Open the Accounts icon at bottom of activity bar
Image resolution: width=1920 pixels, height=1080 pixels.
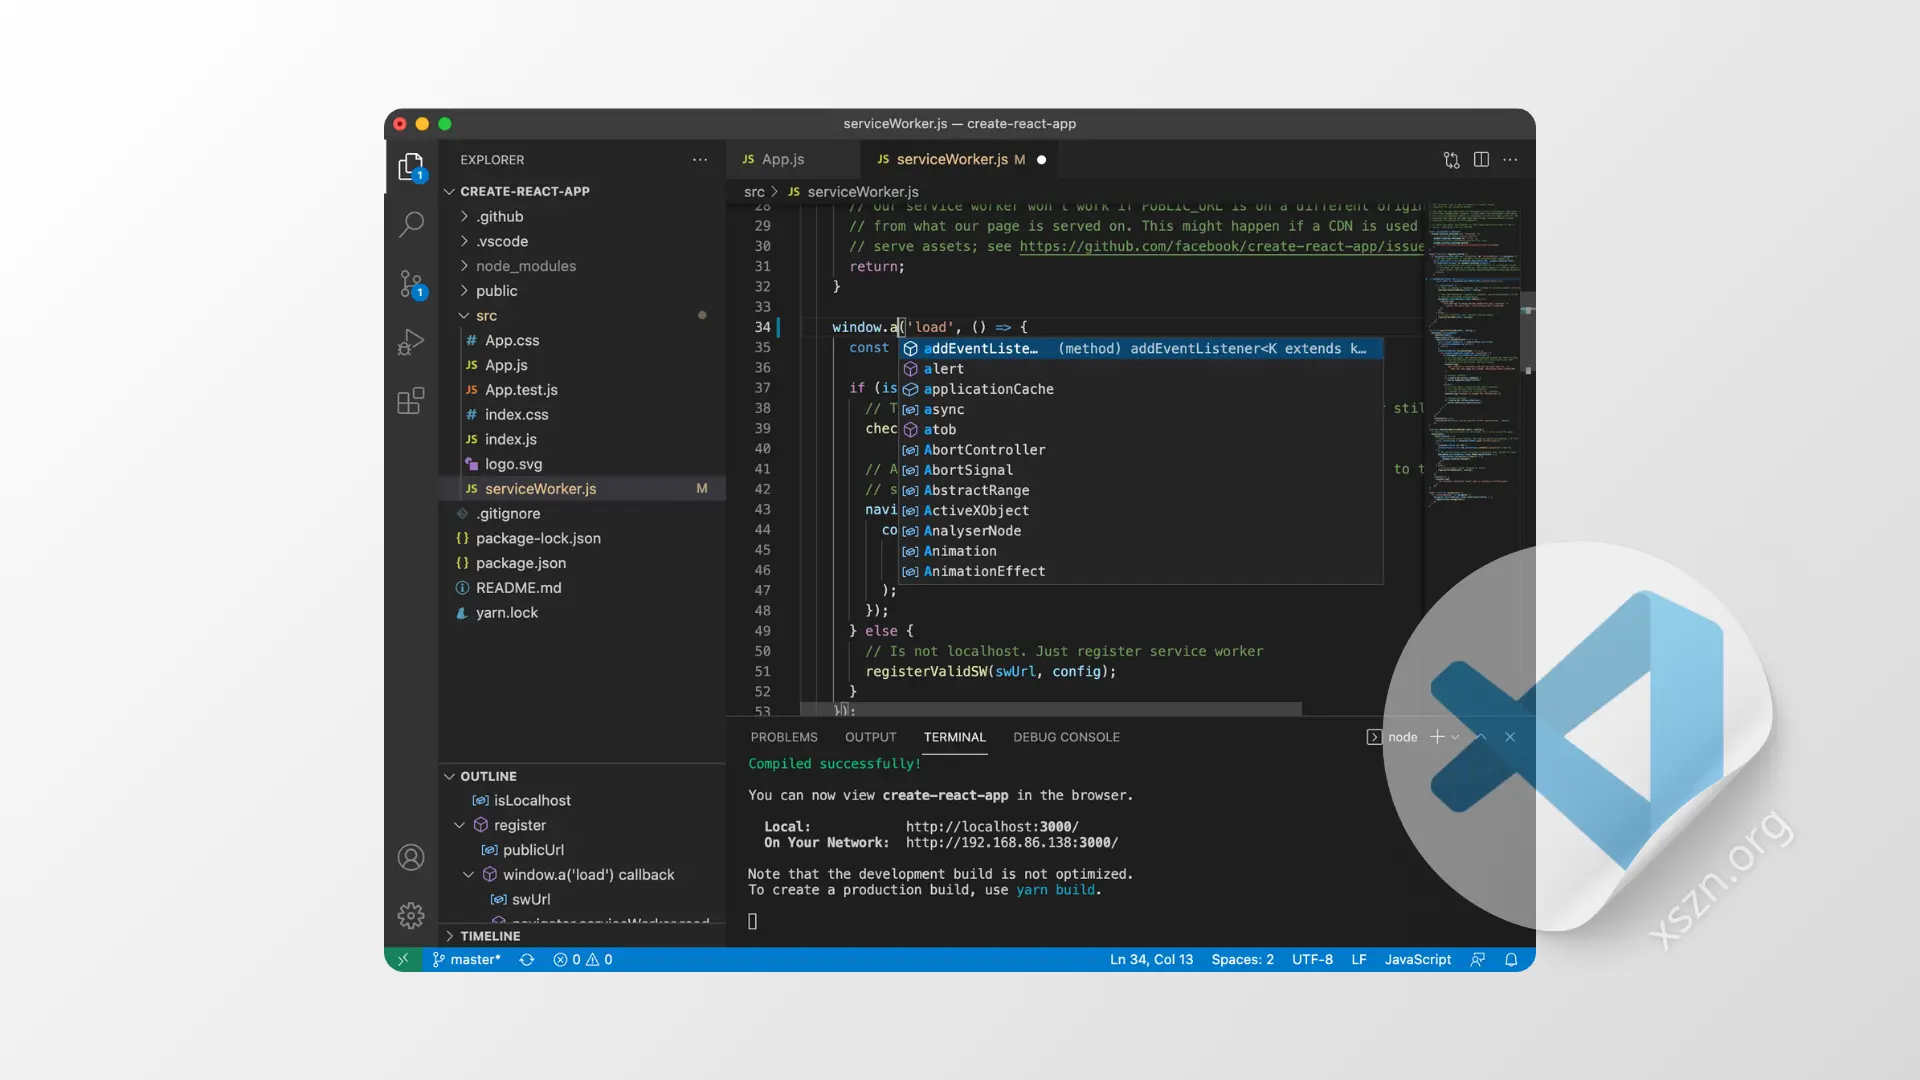coord(411,857)
